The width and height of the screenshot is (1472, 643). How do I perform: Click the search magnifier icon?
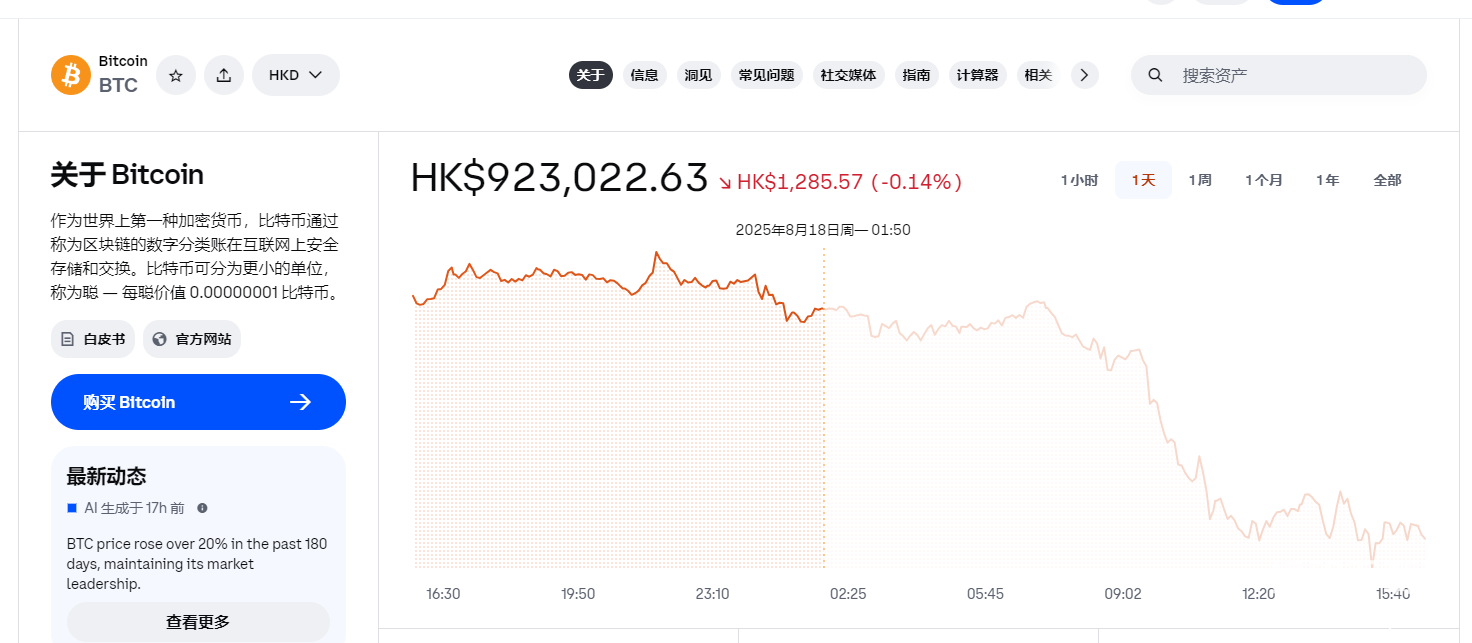click(x=1155, y=75)
